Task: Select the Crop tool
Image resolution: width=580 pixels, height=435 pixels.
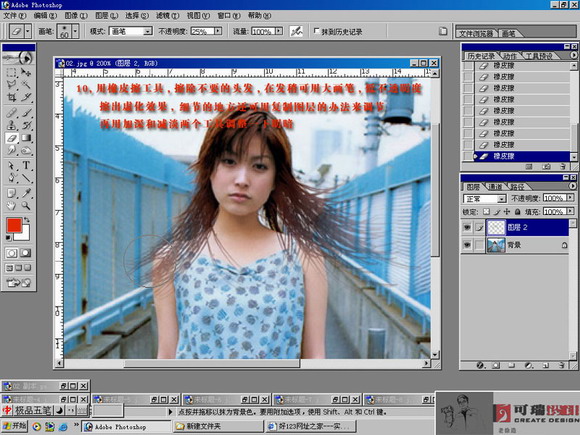Action: tap(12, 97)
